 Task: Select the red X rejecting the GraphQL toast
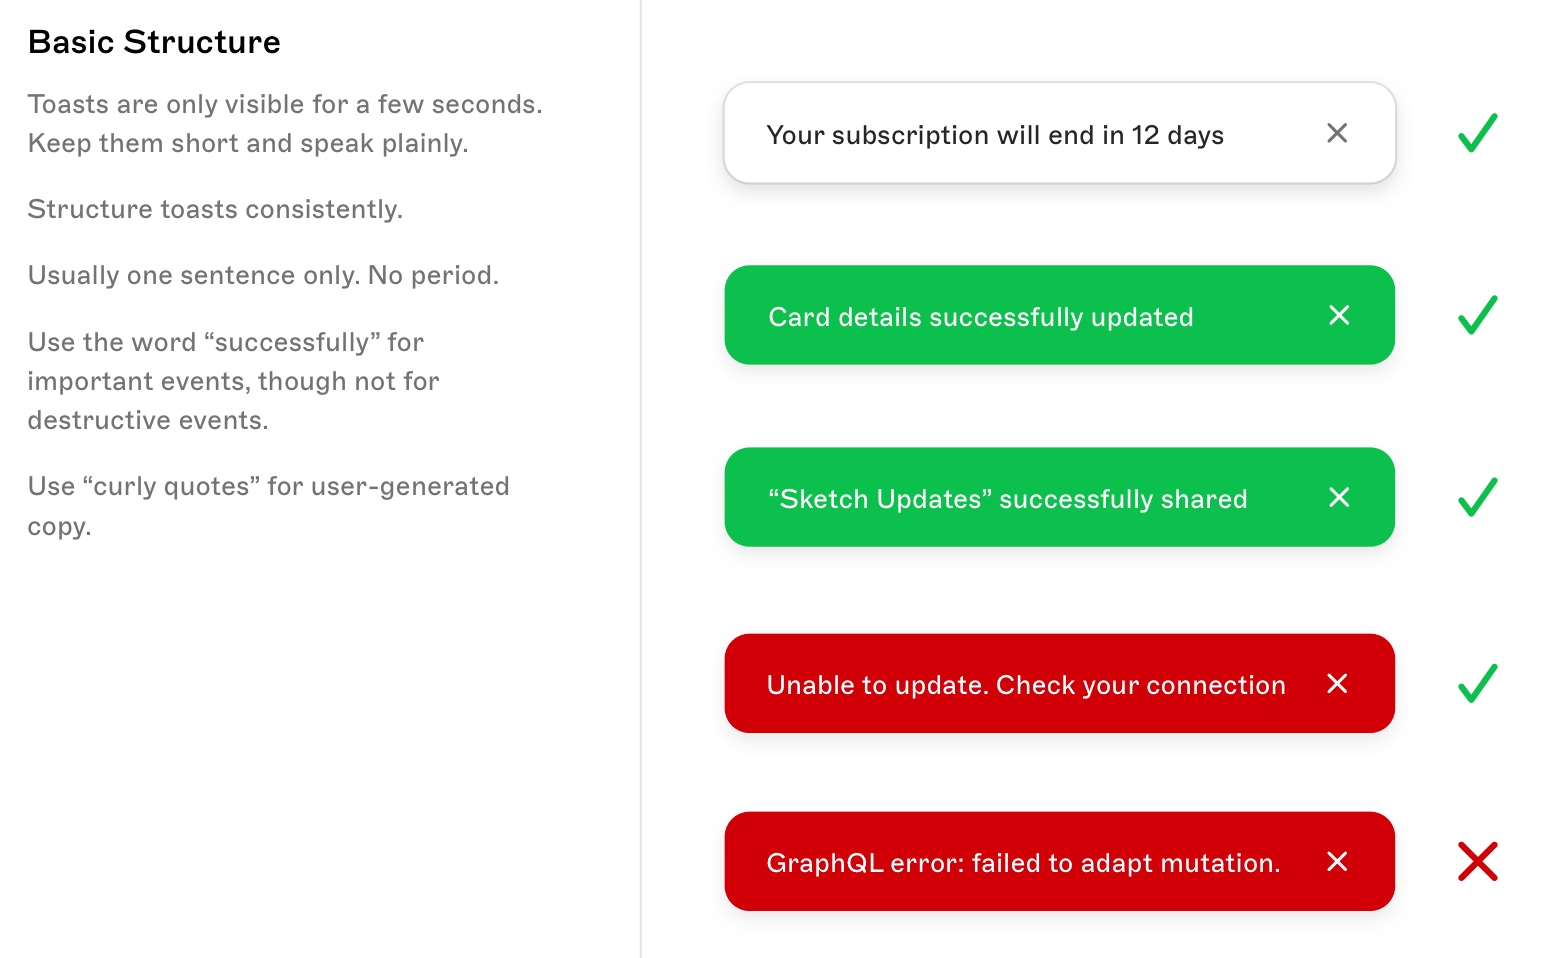coord(1477,861)
